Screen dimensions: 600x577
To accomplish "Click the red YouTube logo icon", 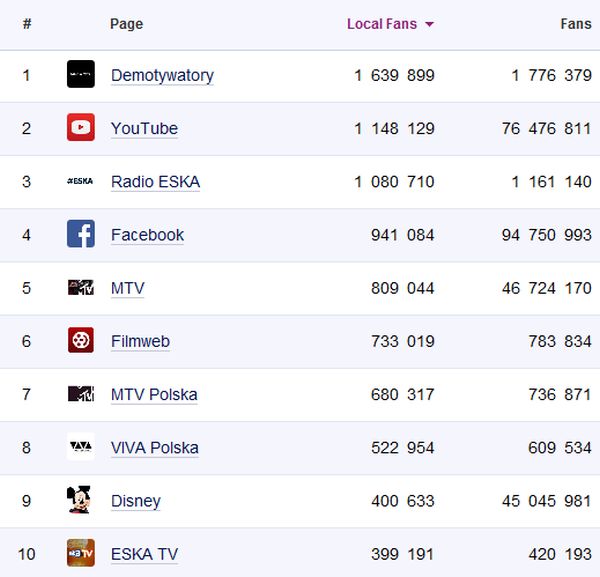I will click(x=81, y=127).
